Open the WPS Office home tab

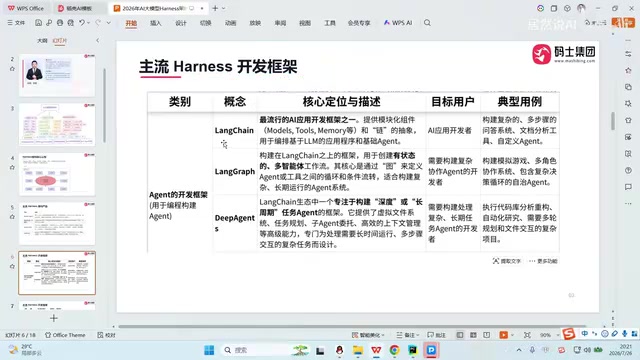coord(26,8)
